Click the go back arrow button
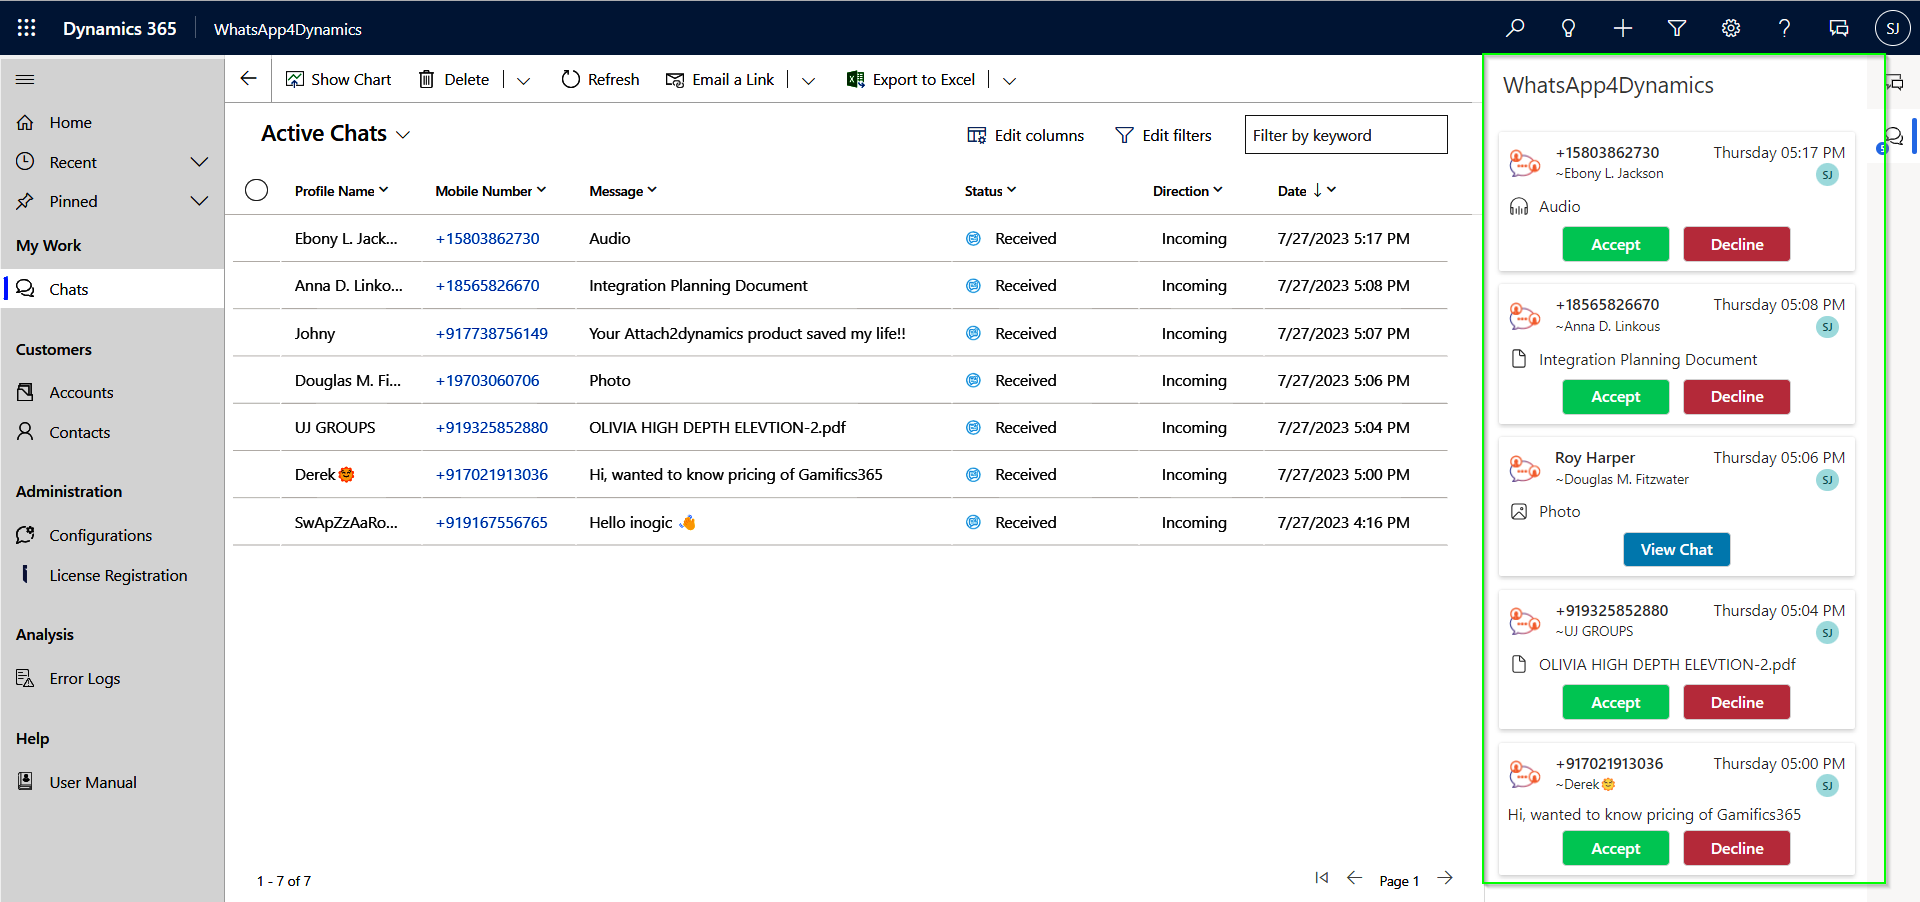The height and width of the screenshot is (902, 1920). 249,79
